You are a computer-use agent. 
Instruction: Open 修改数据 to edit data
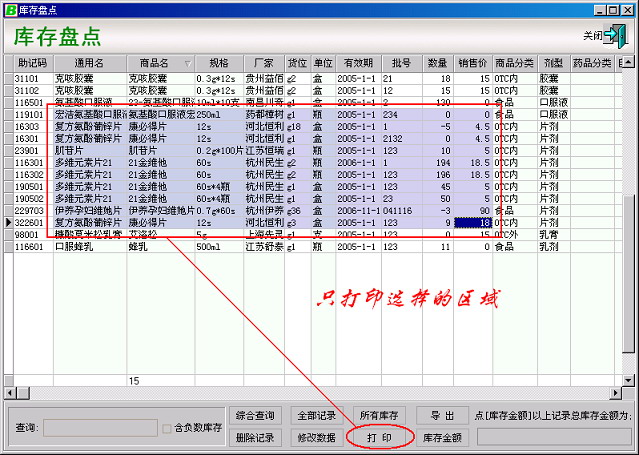[x=316, y=437]
